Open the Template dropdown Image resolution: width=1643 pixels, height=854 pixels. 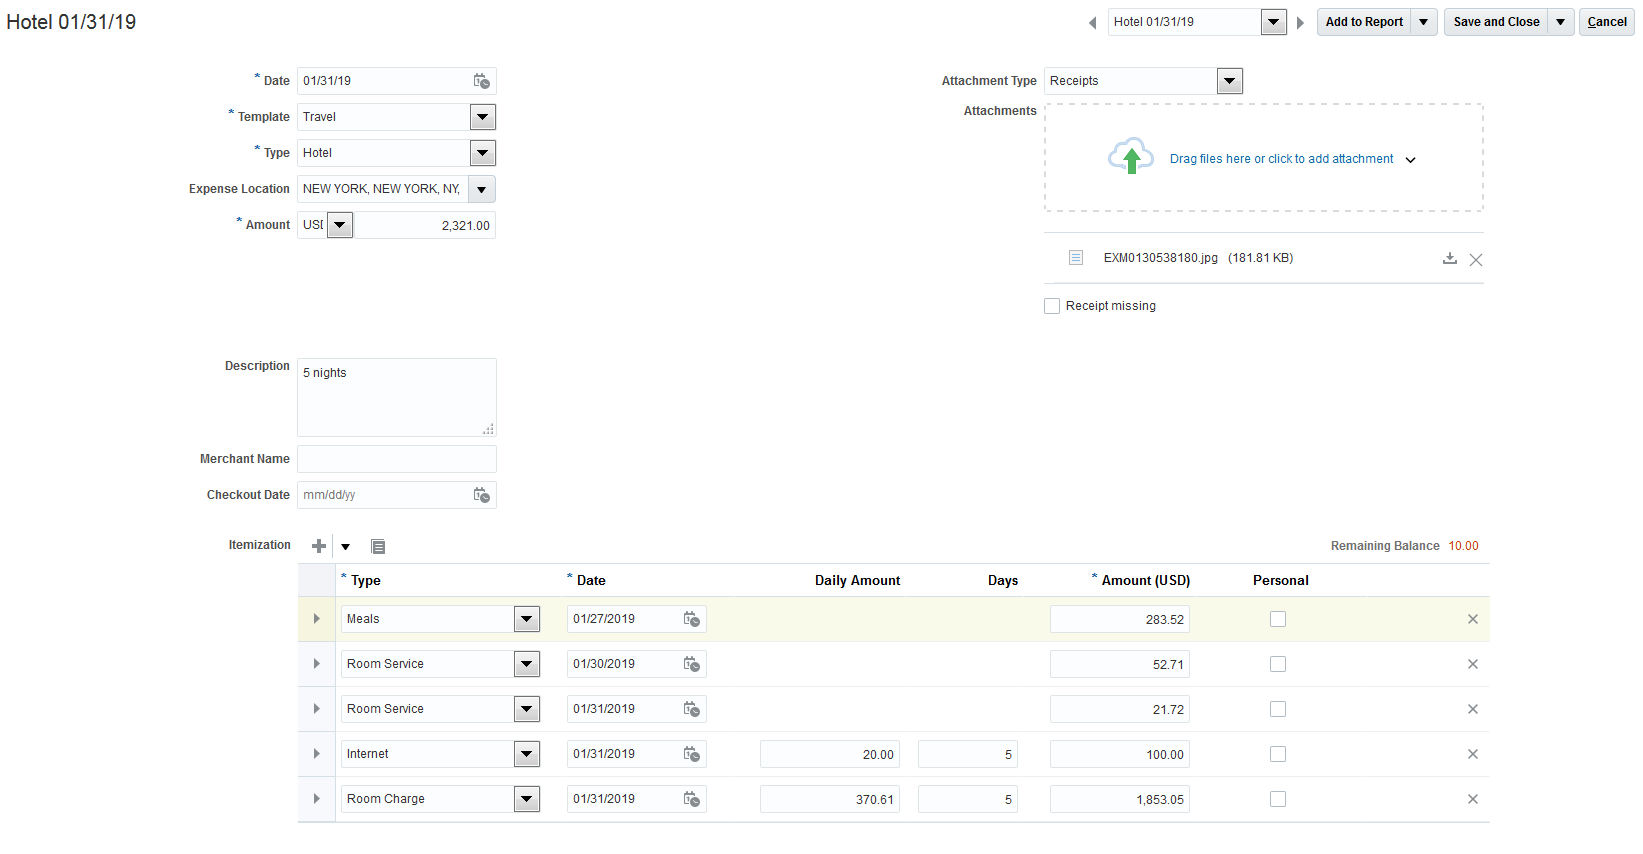[483, 117]
